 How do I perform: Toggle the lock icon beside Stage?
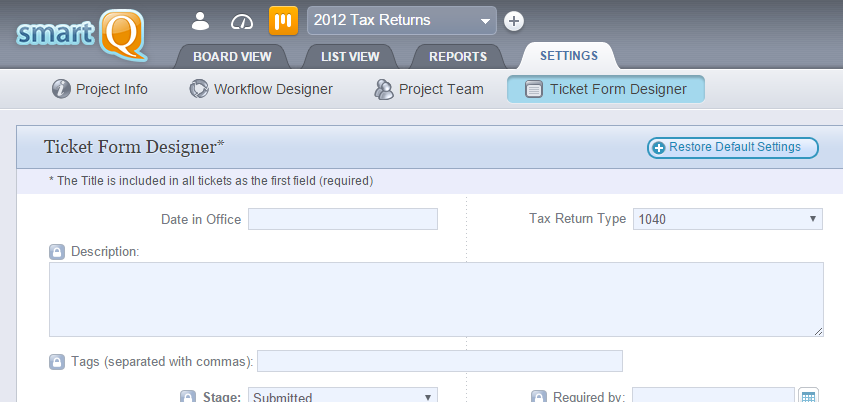tap(188, 396)
